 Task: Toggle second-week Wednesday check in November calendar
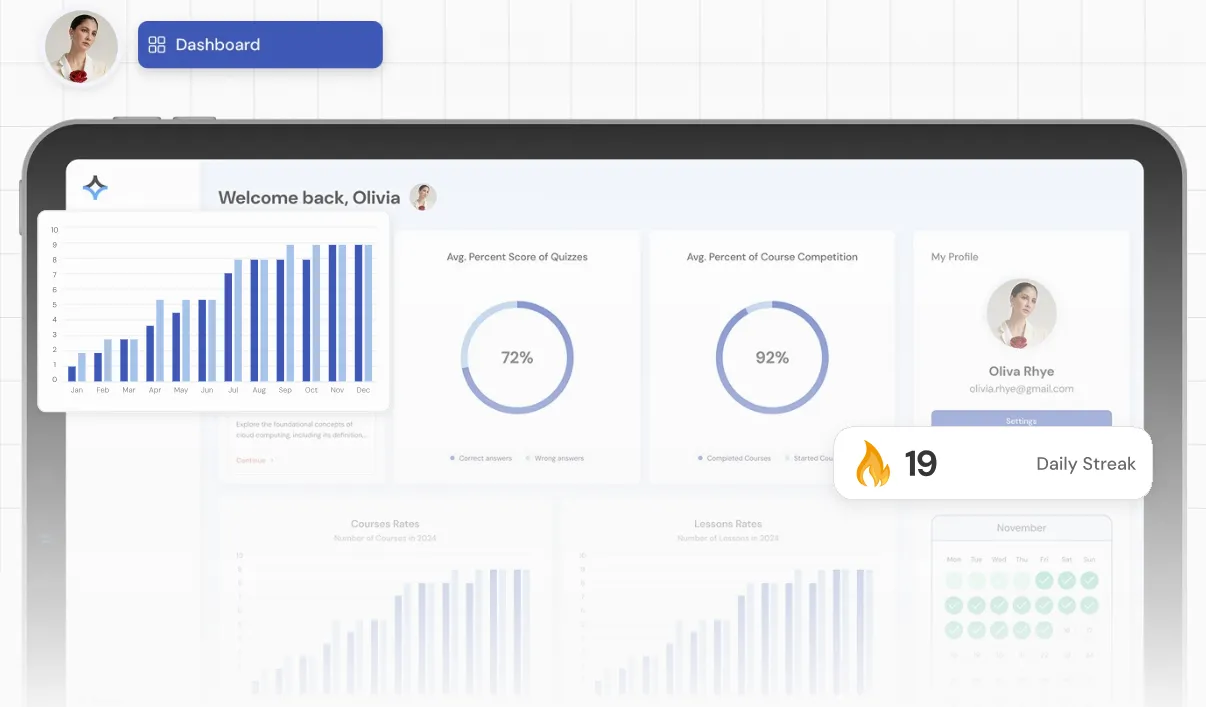click(x=999, y=605)
